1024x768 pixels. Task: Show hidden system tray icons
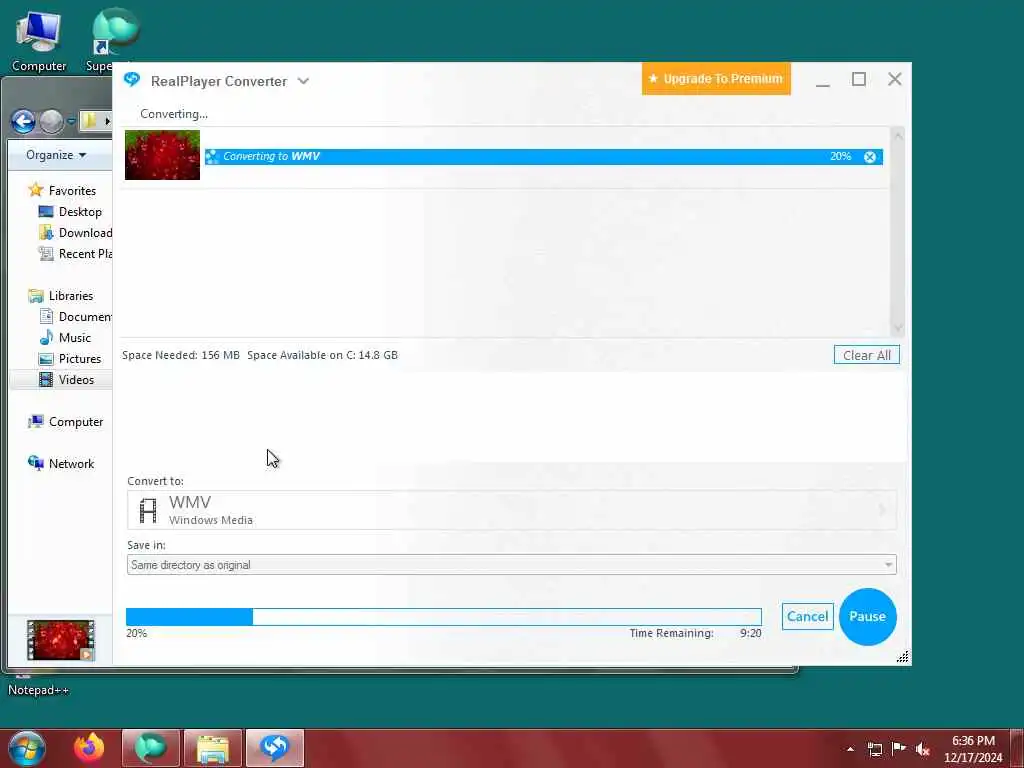[850, 749]
